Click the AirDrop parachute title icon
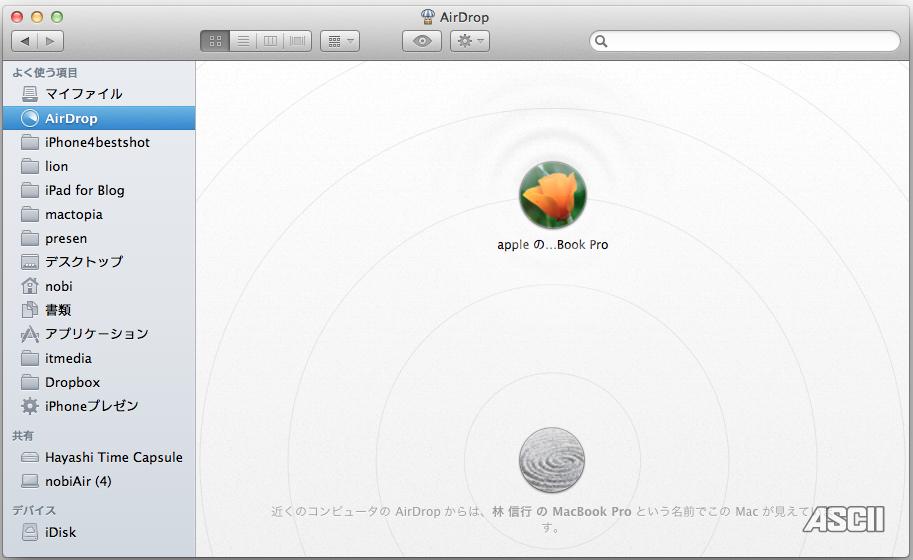This screenshot has width=913, height=560. click(427, 17)
